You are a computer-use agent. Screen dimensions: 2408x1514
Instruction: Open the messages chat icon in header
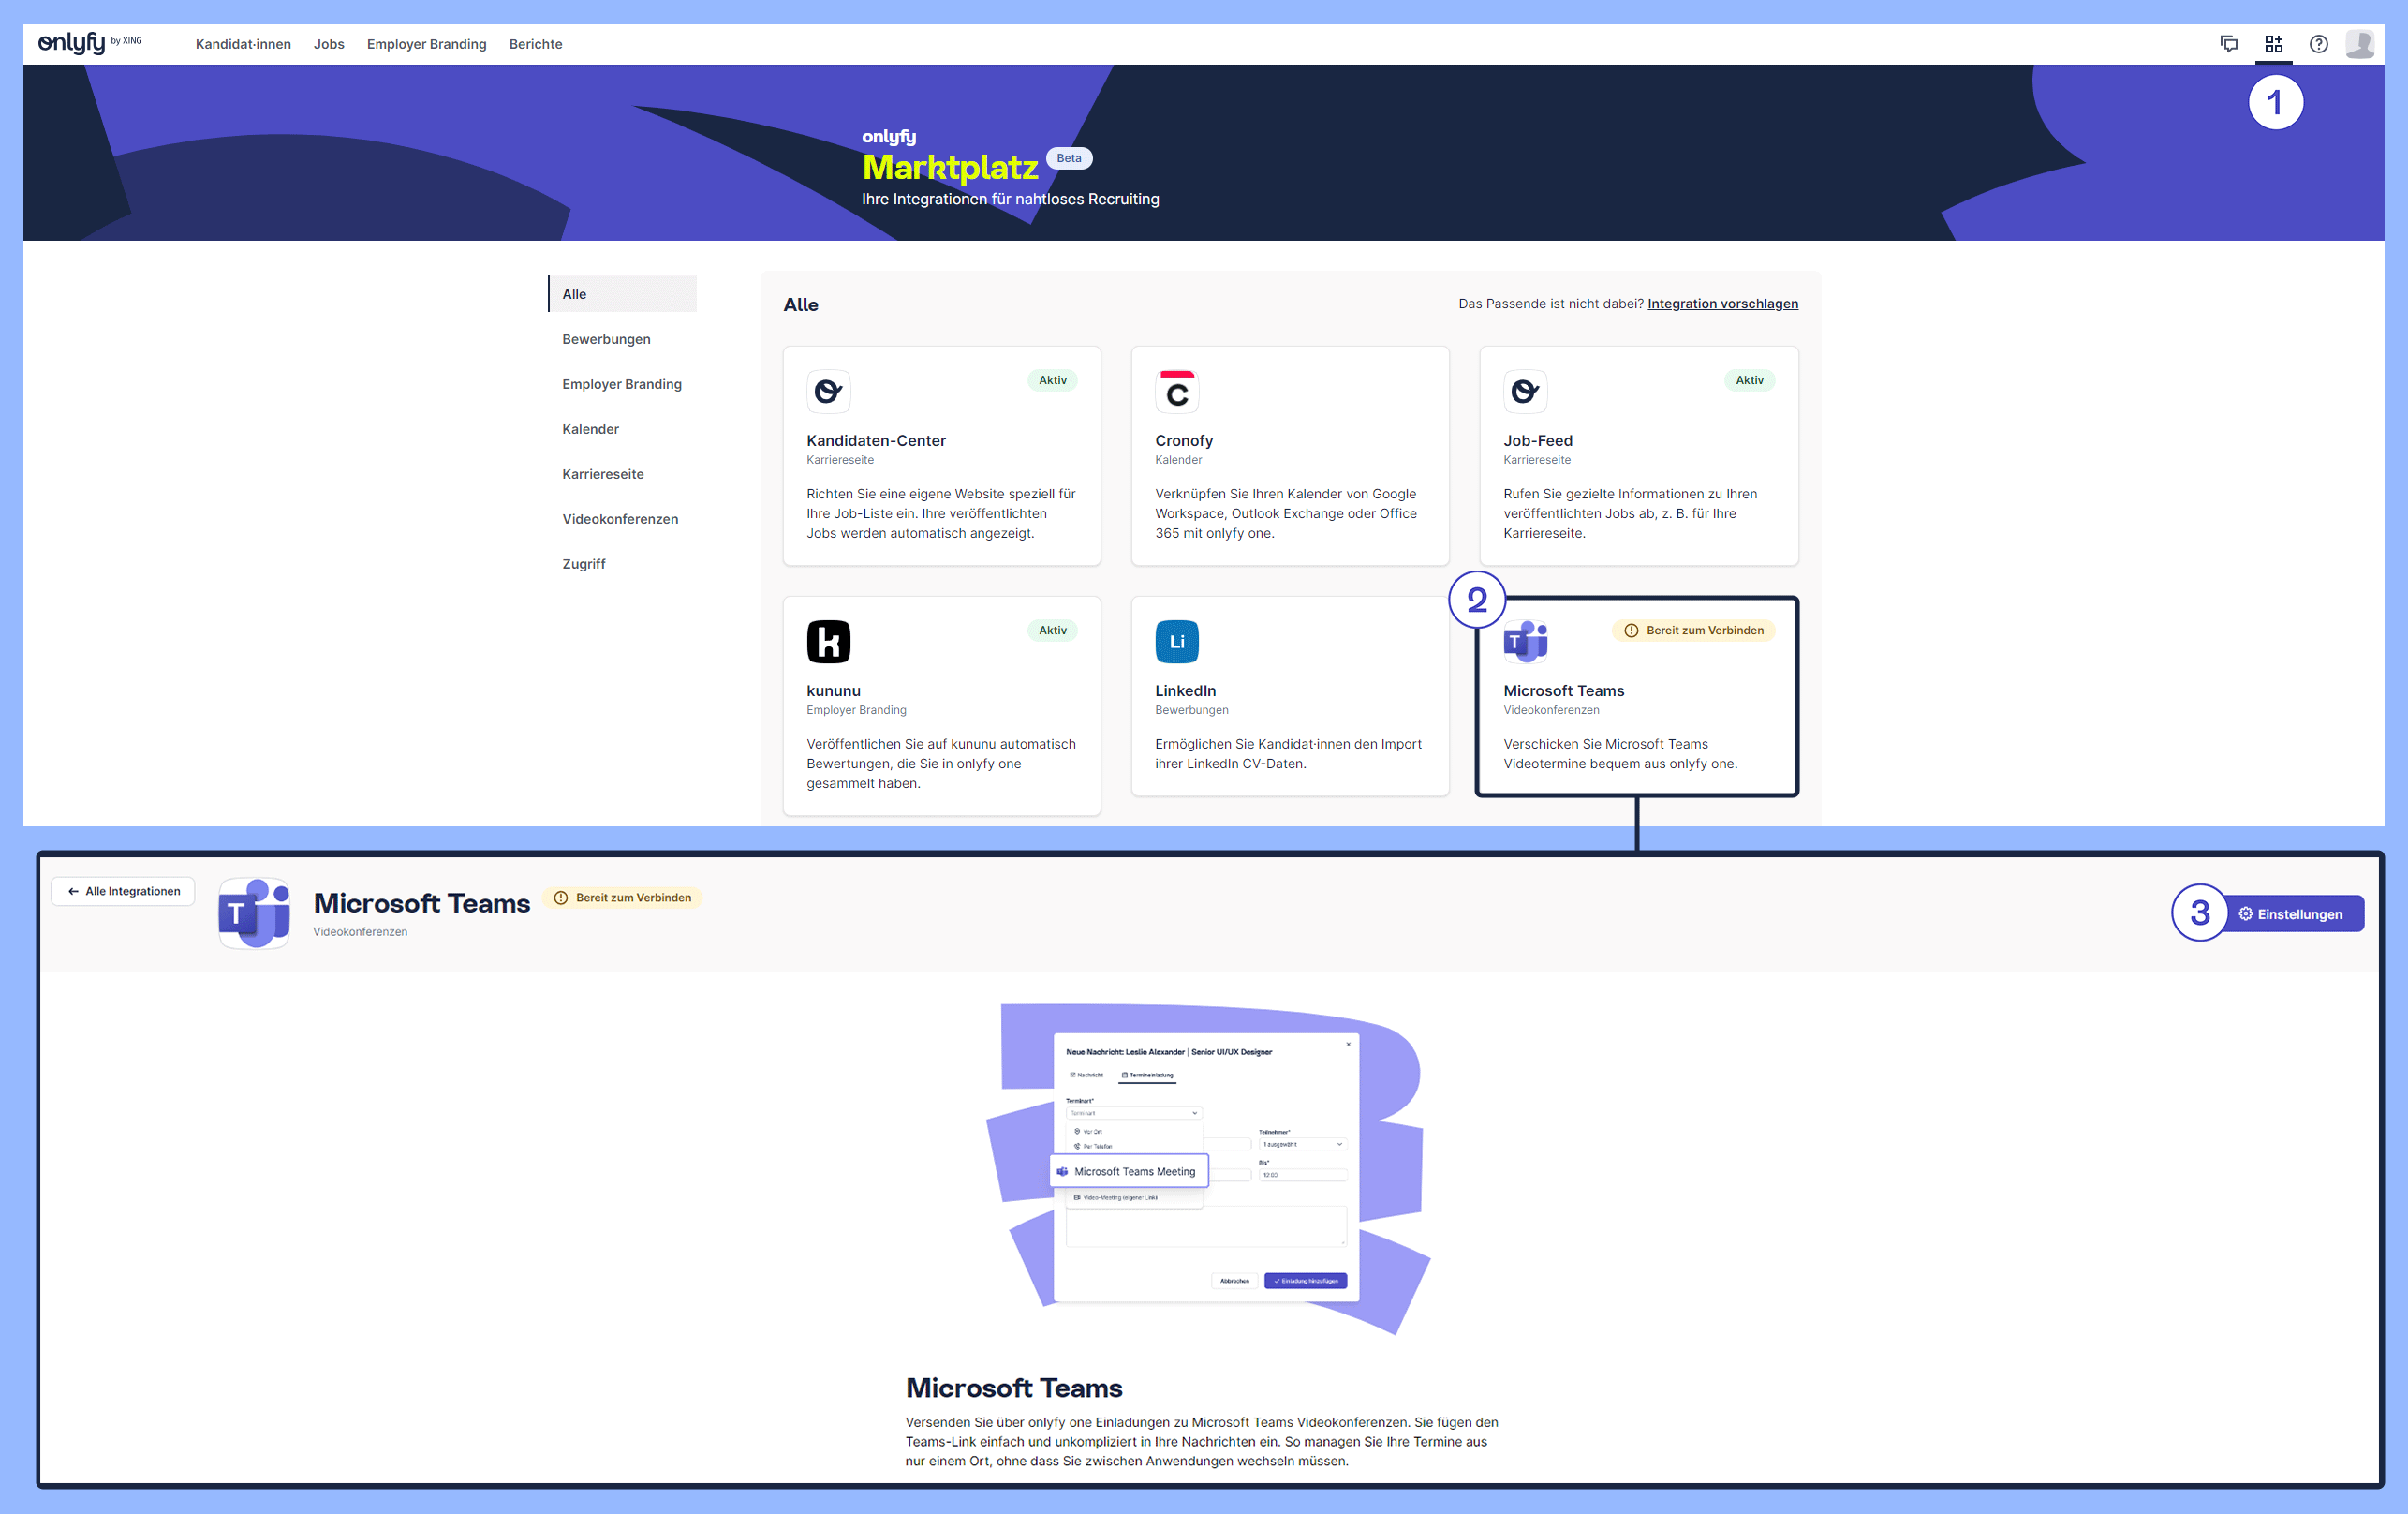[2228, 44]
